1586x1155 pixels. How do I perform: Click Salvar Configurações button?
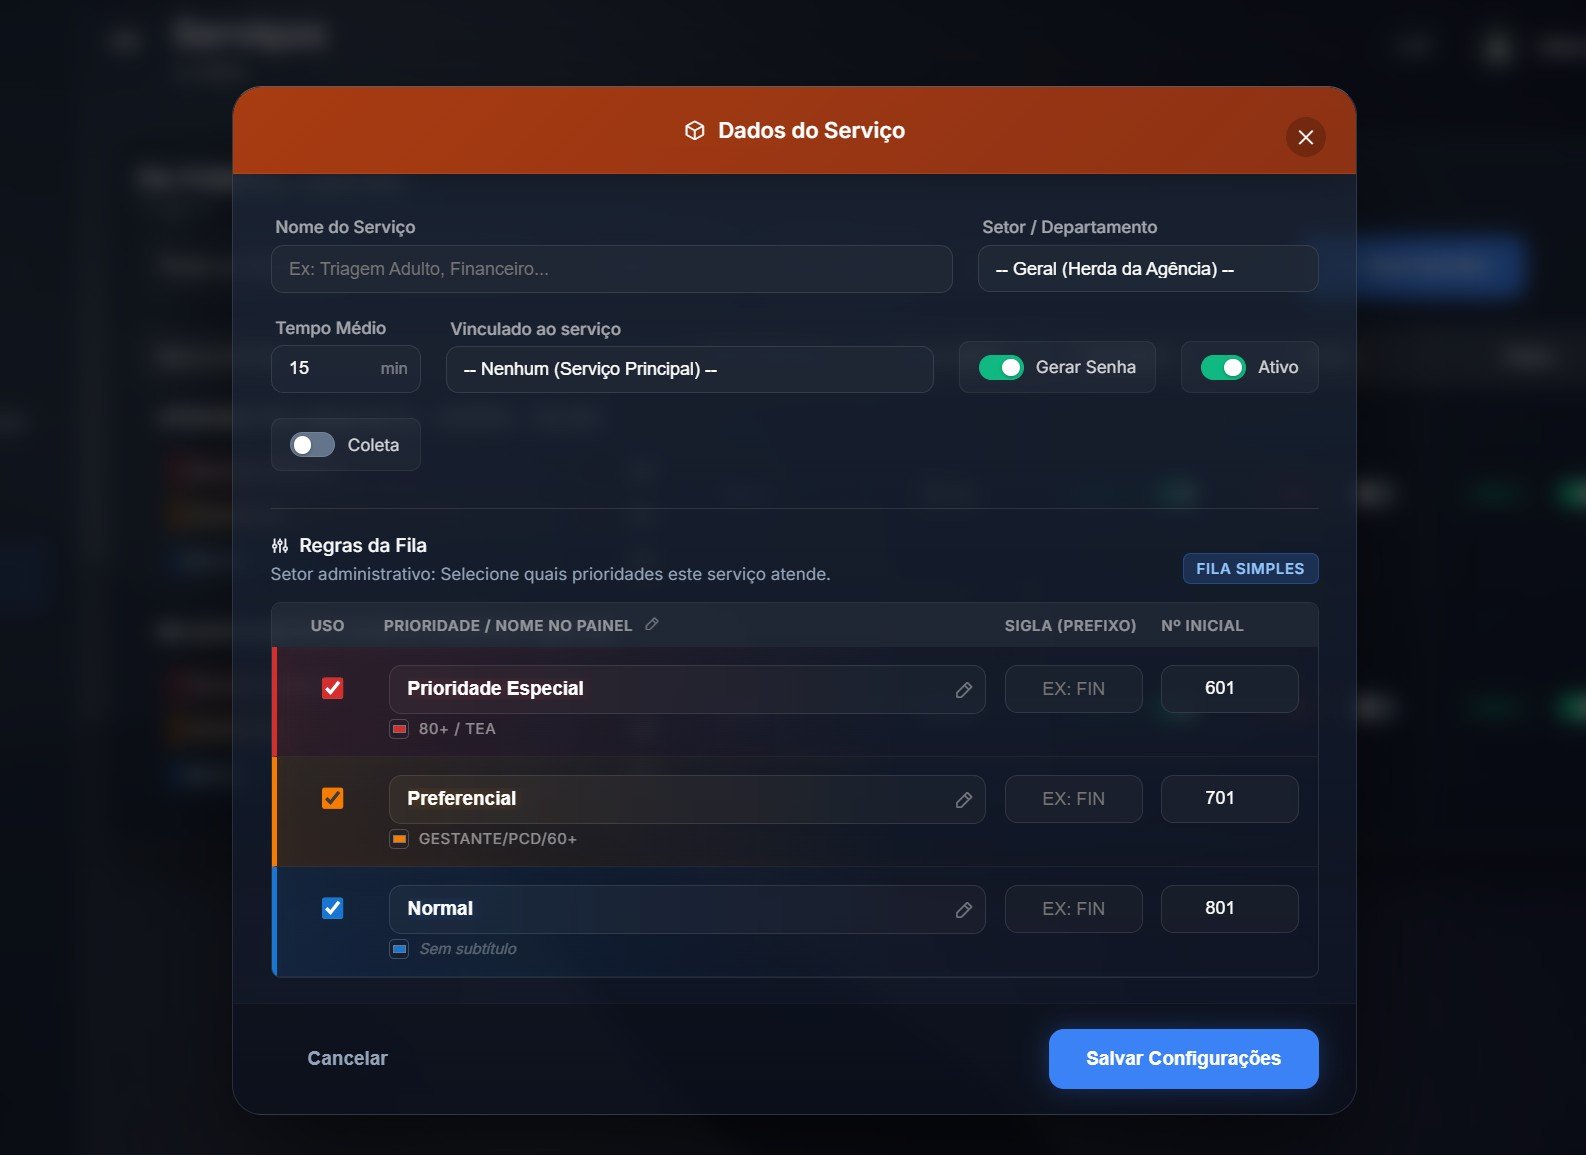pyautogui.click(x=1183, y=1059)
